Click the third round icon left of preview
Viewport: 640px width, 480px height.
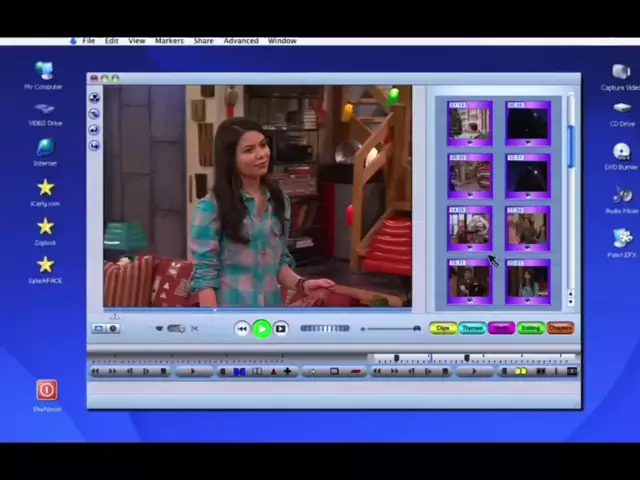[x=94, y=130]
